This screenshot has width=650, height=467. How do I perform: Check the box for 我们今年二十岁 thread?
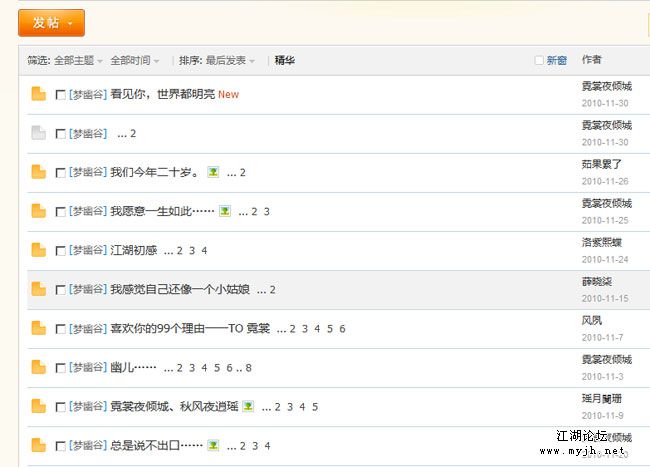[61, 173]
